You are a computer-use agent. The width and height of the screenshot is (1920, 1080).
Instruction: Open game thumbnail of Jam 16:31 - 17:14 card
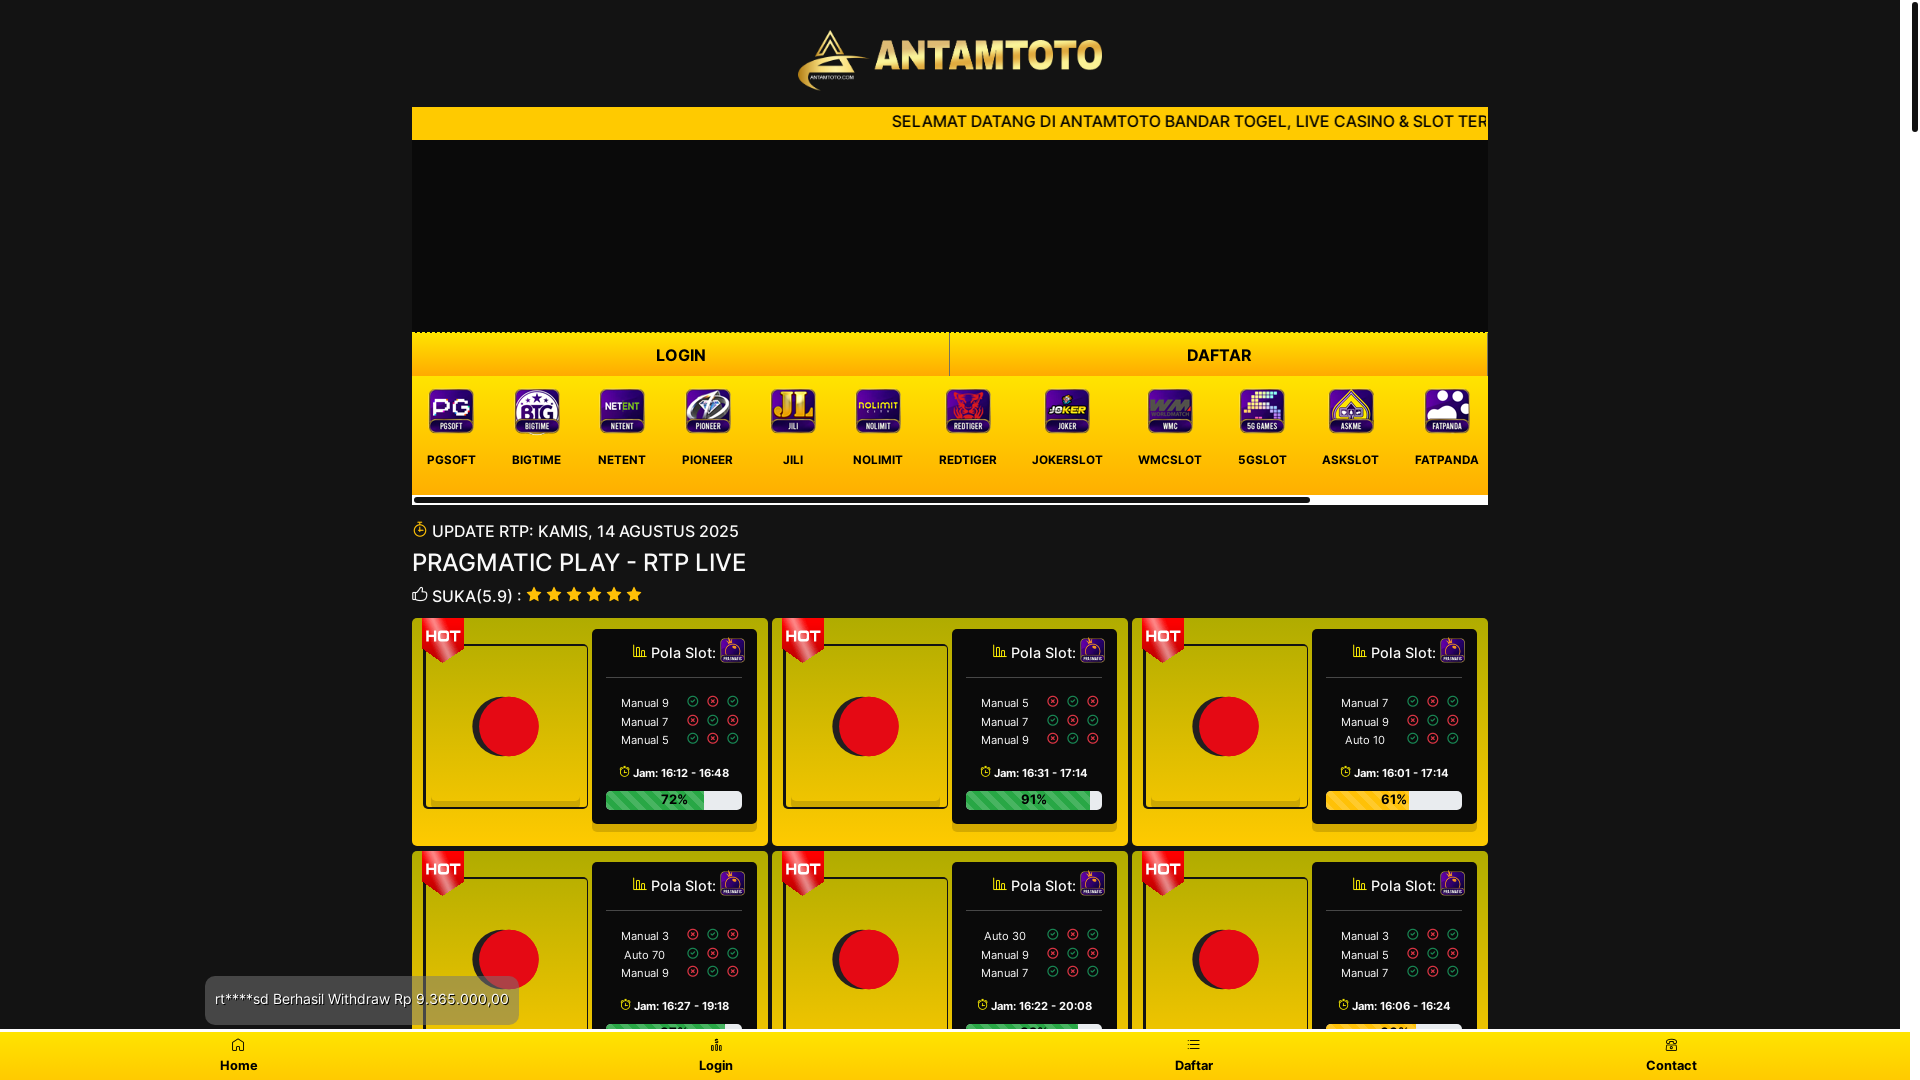(x=866, y=727)
